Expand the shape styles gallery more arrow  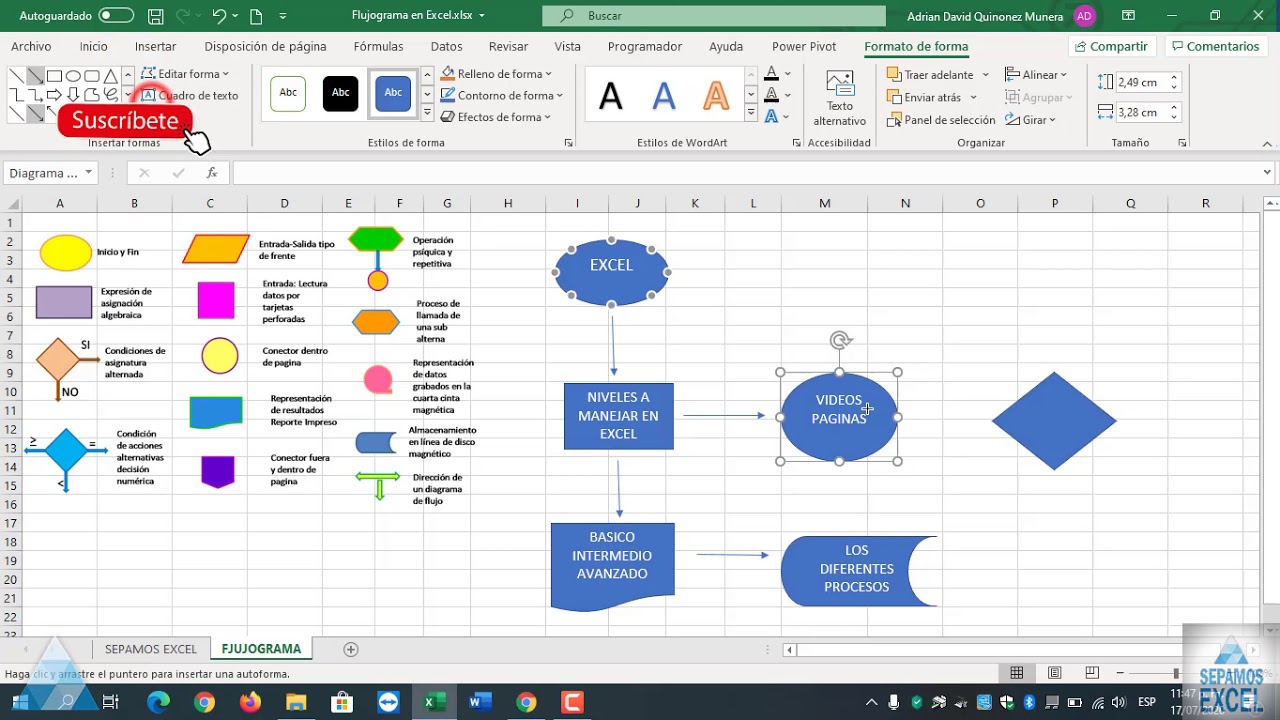427,114
